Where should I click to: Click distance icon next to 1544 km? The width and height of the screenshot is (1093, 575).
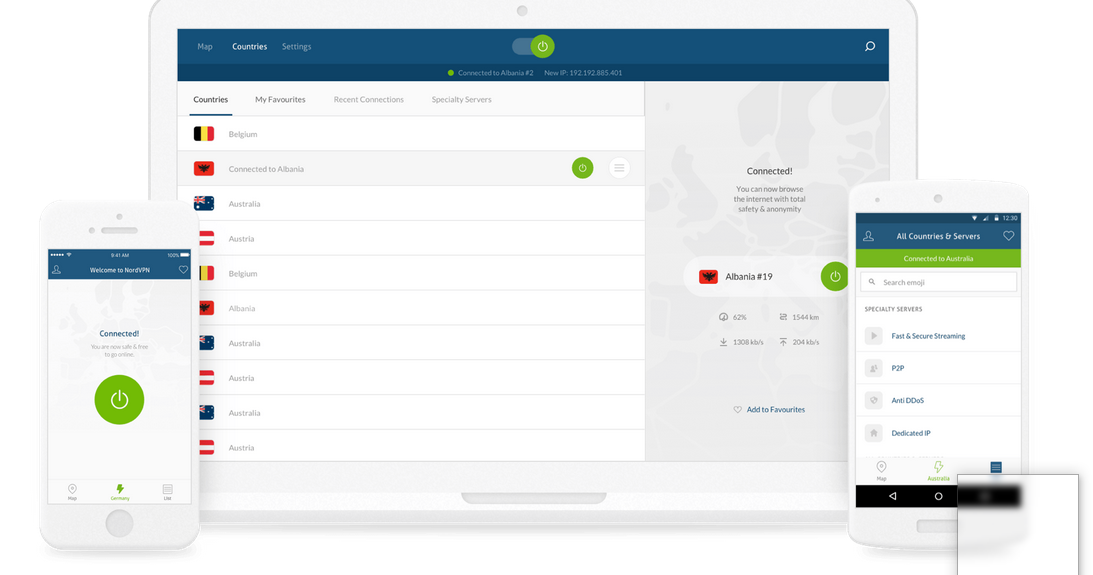(783, 317)
